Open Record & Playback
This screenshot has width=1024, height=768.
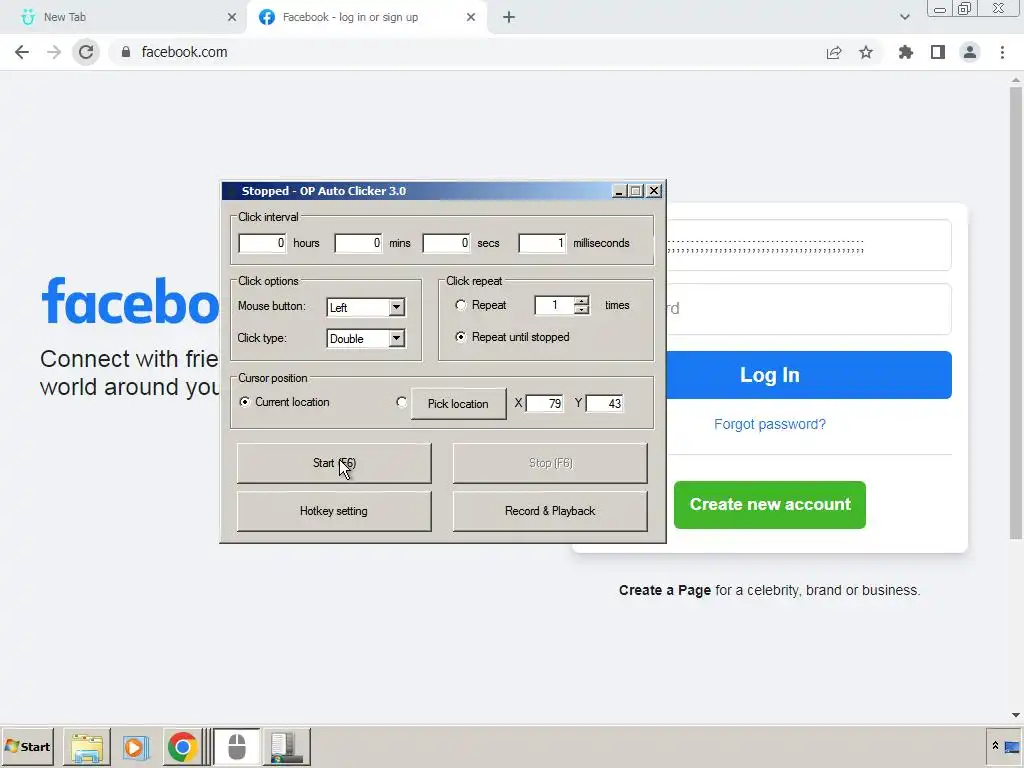550,511
